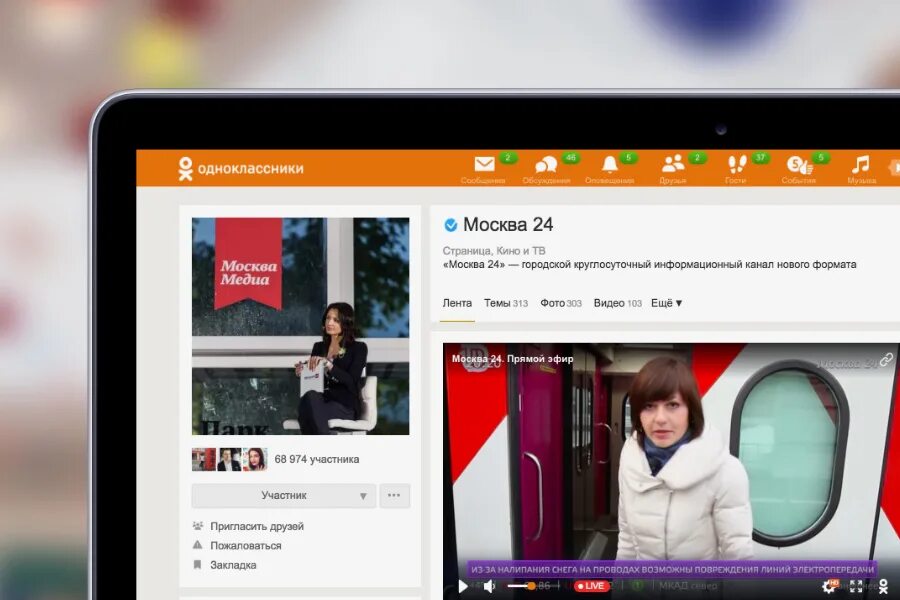
Task: Expand the Участник membership dropdown
Action: pyautogui.click(x=284, y=496)
